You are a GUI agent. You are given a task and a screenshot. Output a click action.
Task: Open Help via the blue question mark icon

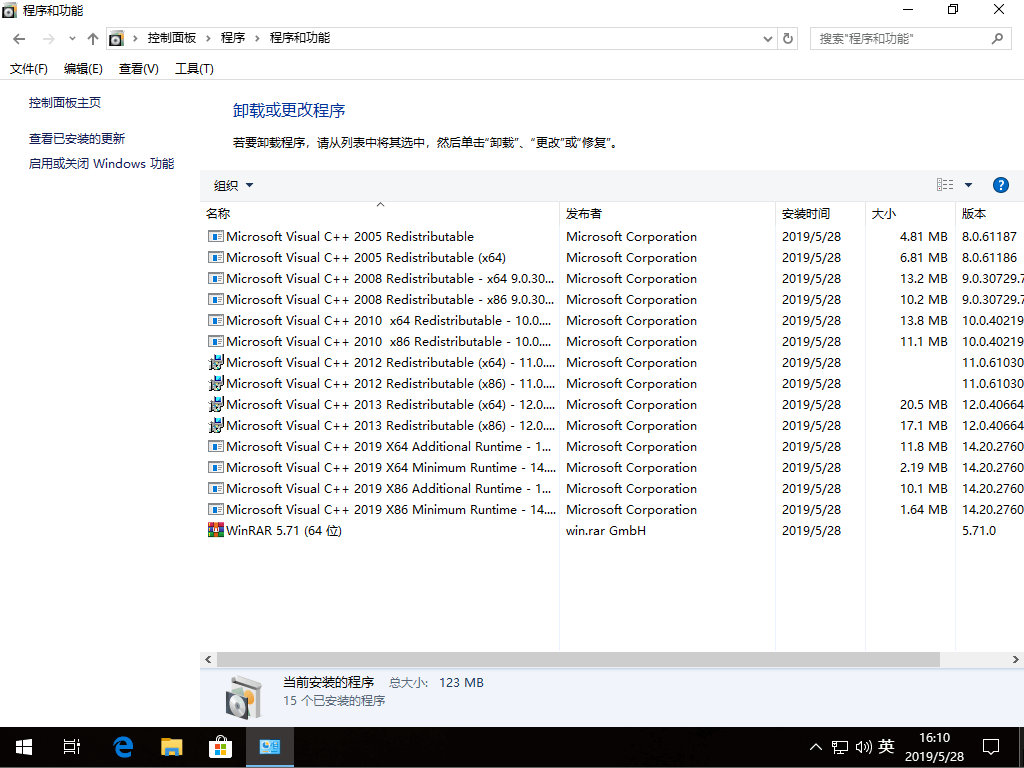tap(1001, 185)
